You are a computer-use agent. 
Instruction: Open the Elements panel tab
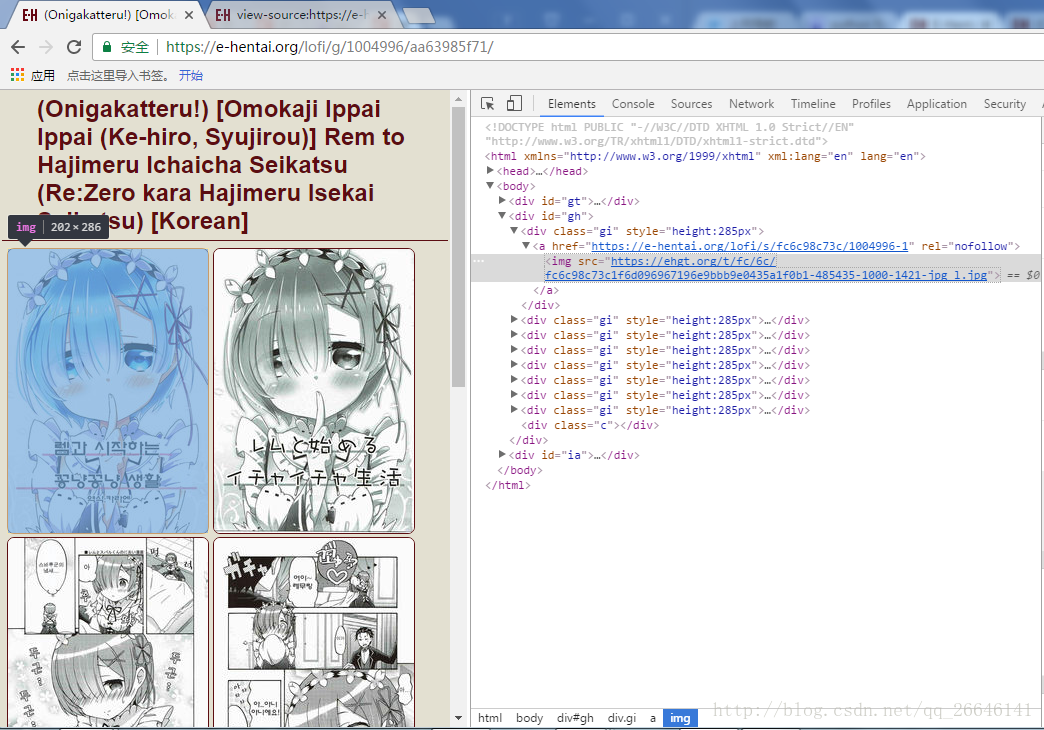(x=571, y=104)
